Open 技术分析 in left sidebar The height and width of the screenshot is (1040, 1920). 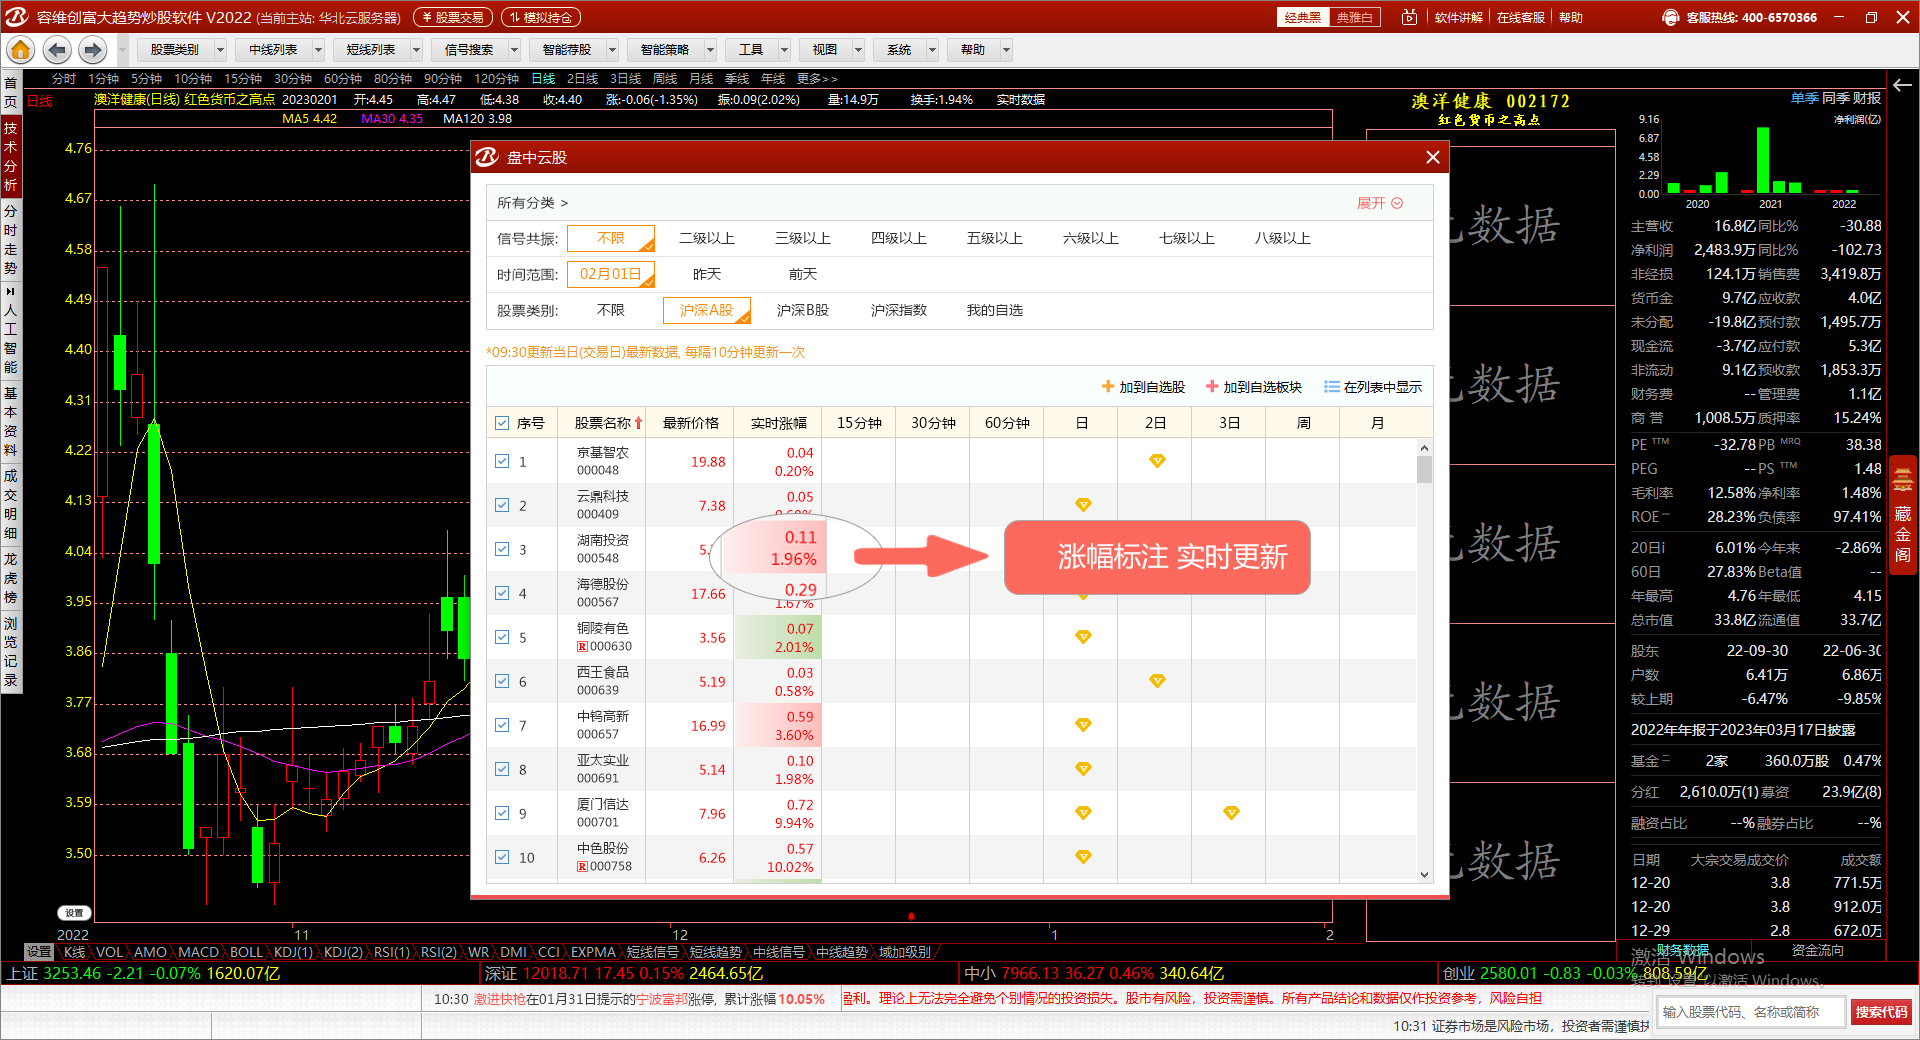(x=10, y=156)
